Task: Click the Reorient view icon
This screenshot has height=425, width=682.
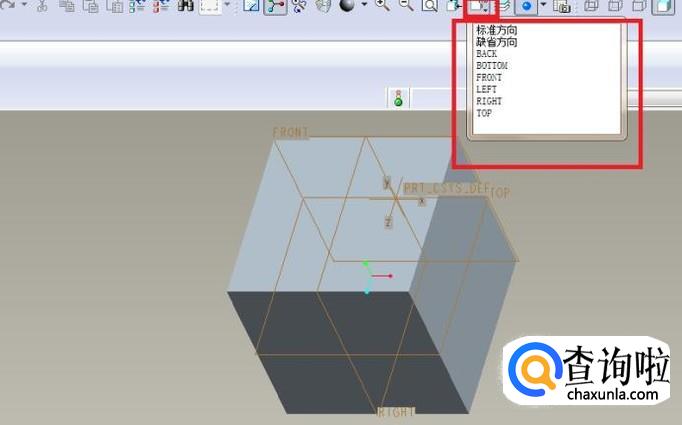Action: pyautogui.click(x=454, y=5)
